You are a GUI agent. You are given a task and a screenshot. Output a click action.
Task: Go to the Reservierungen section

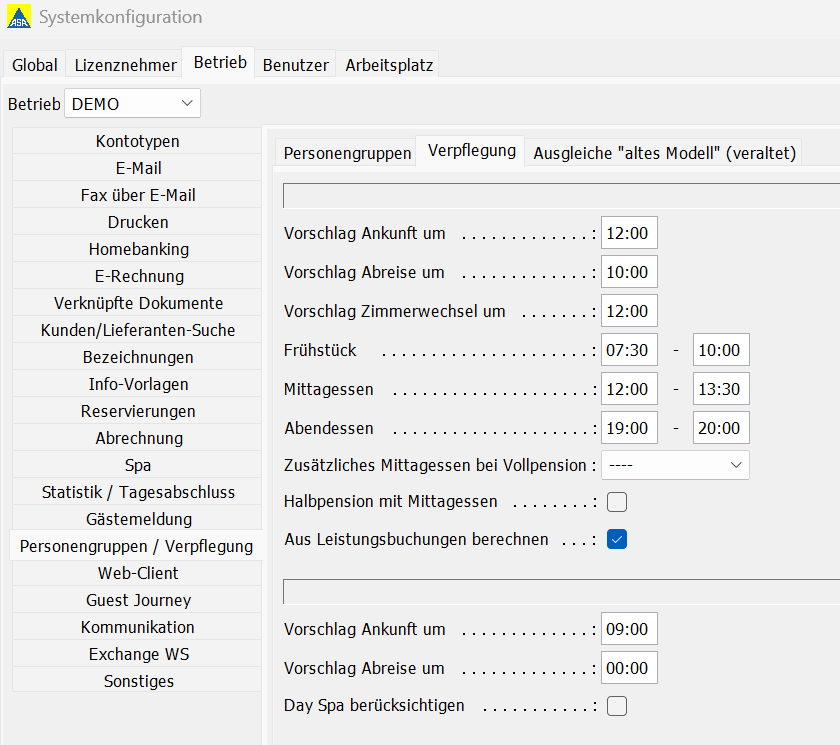137,411
